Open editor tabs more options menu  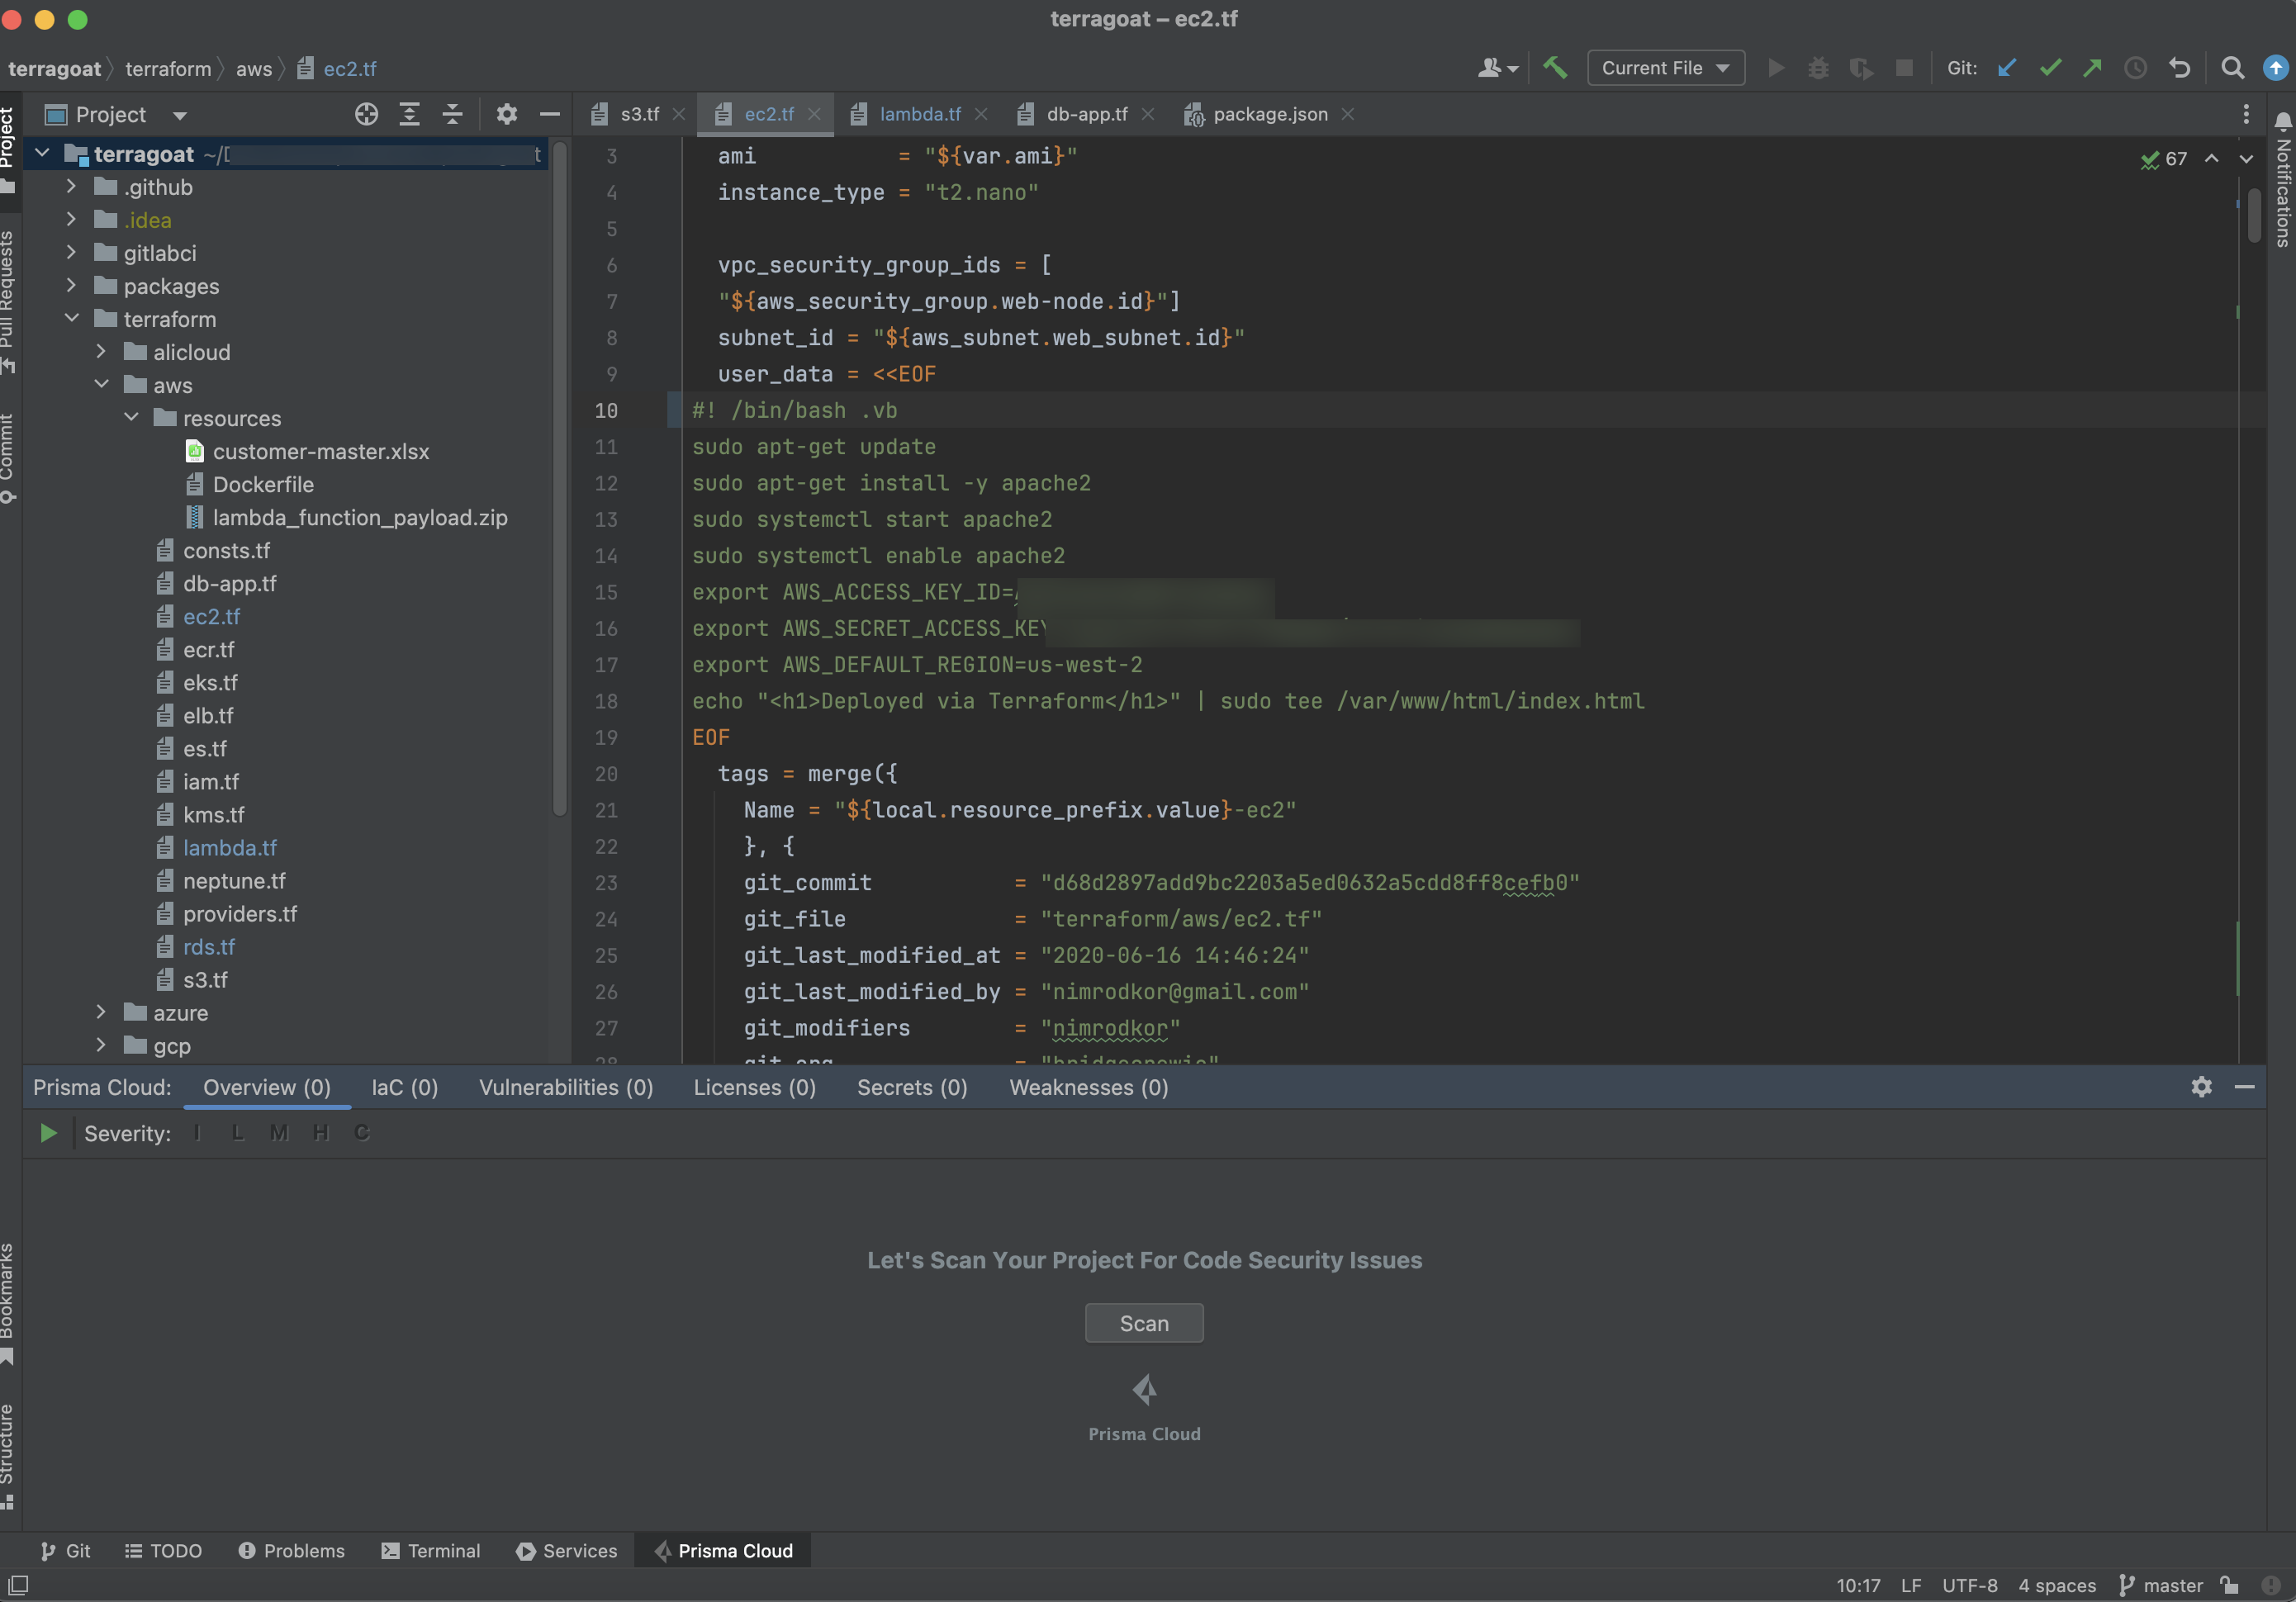(x=2246, y=114)
